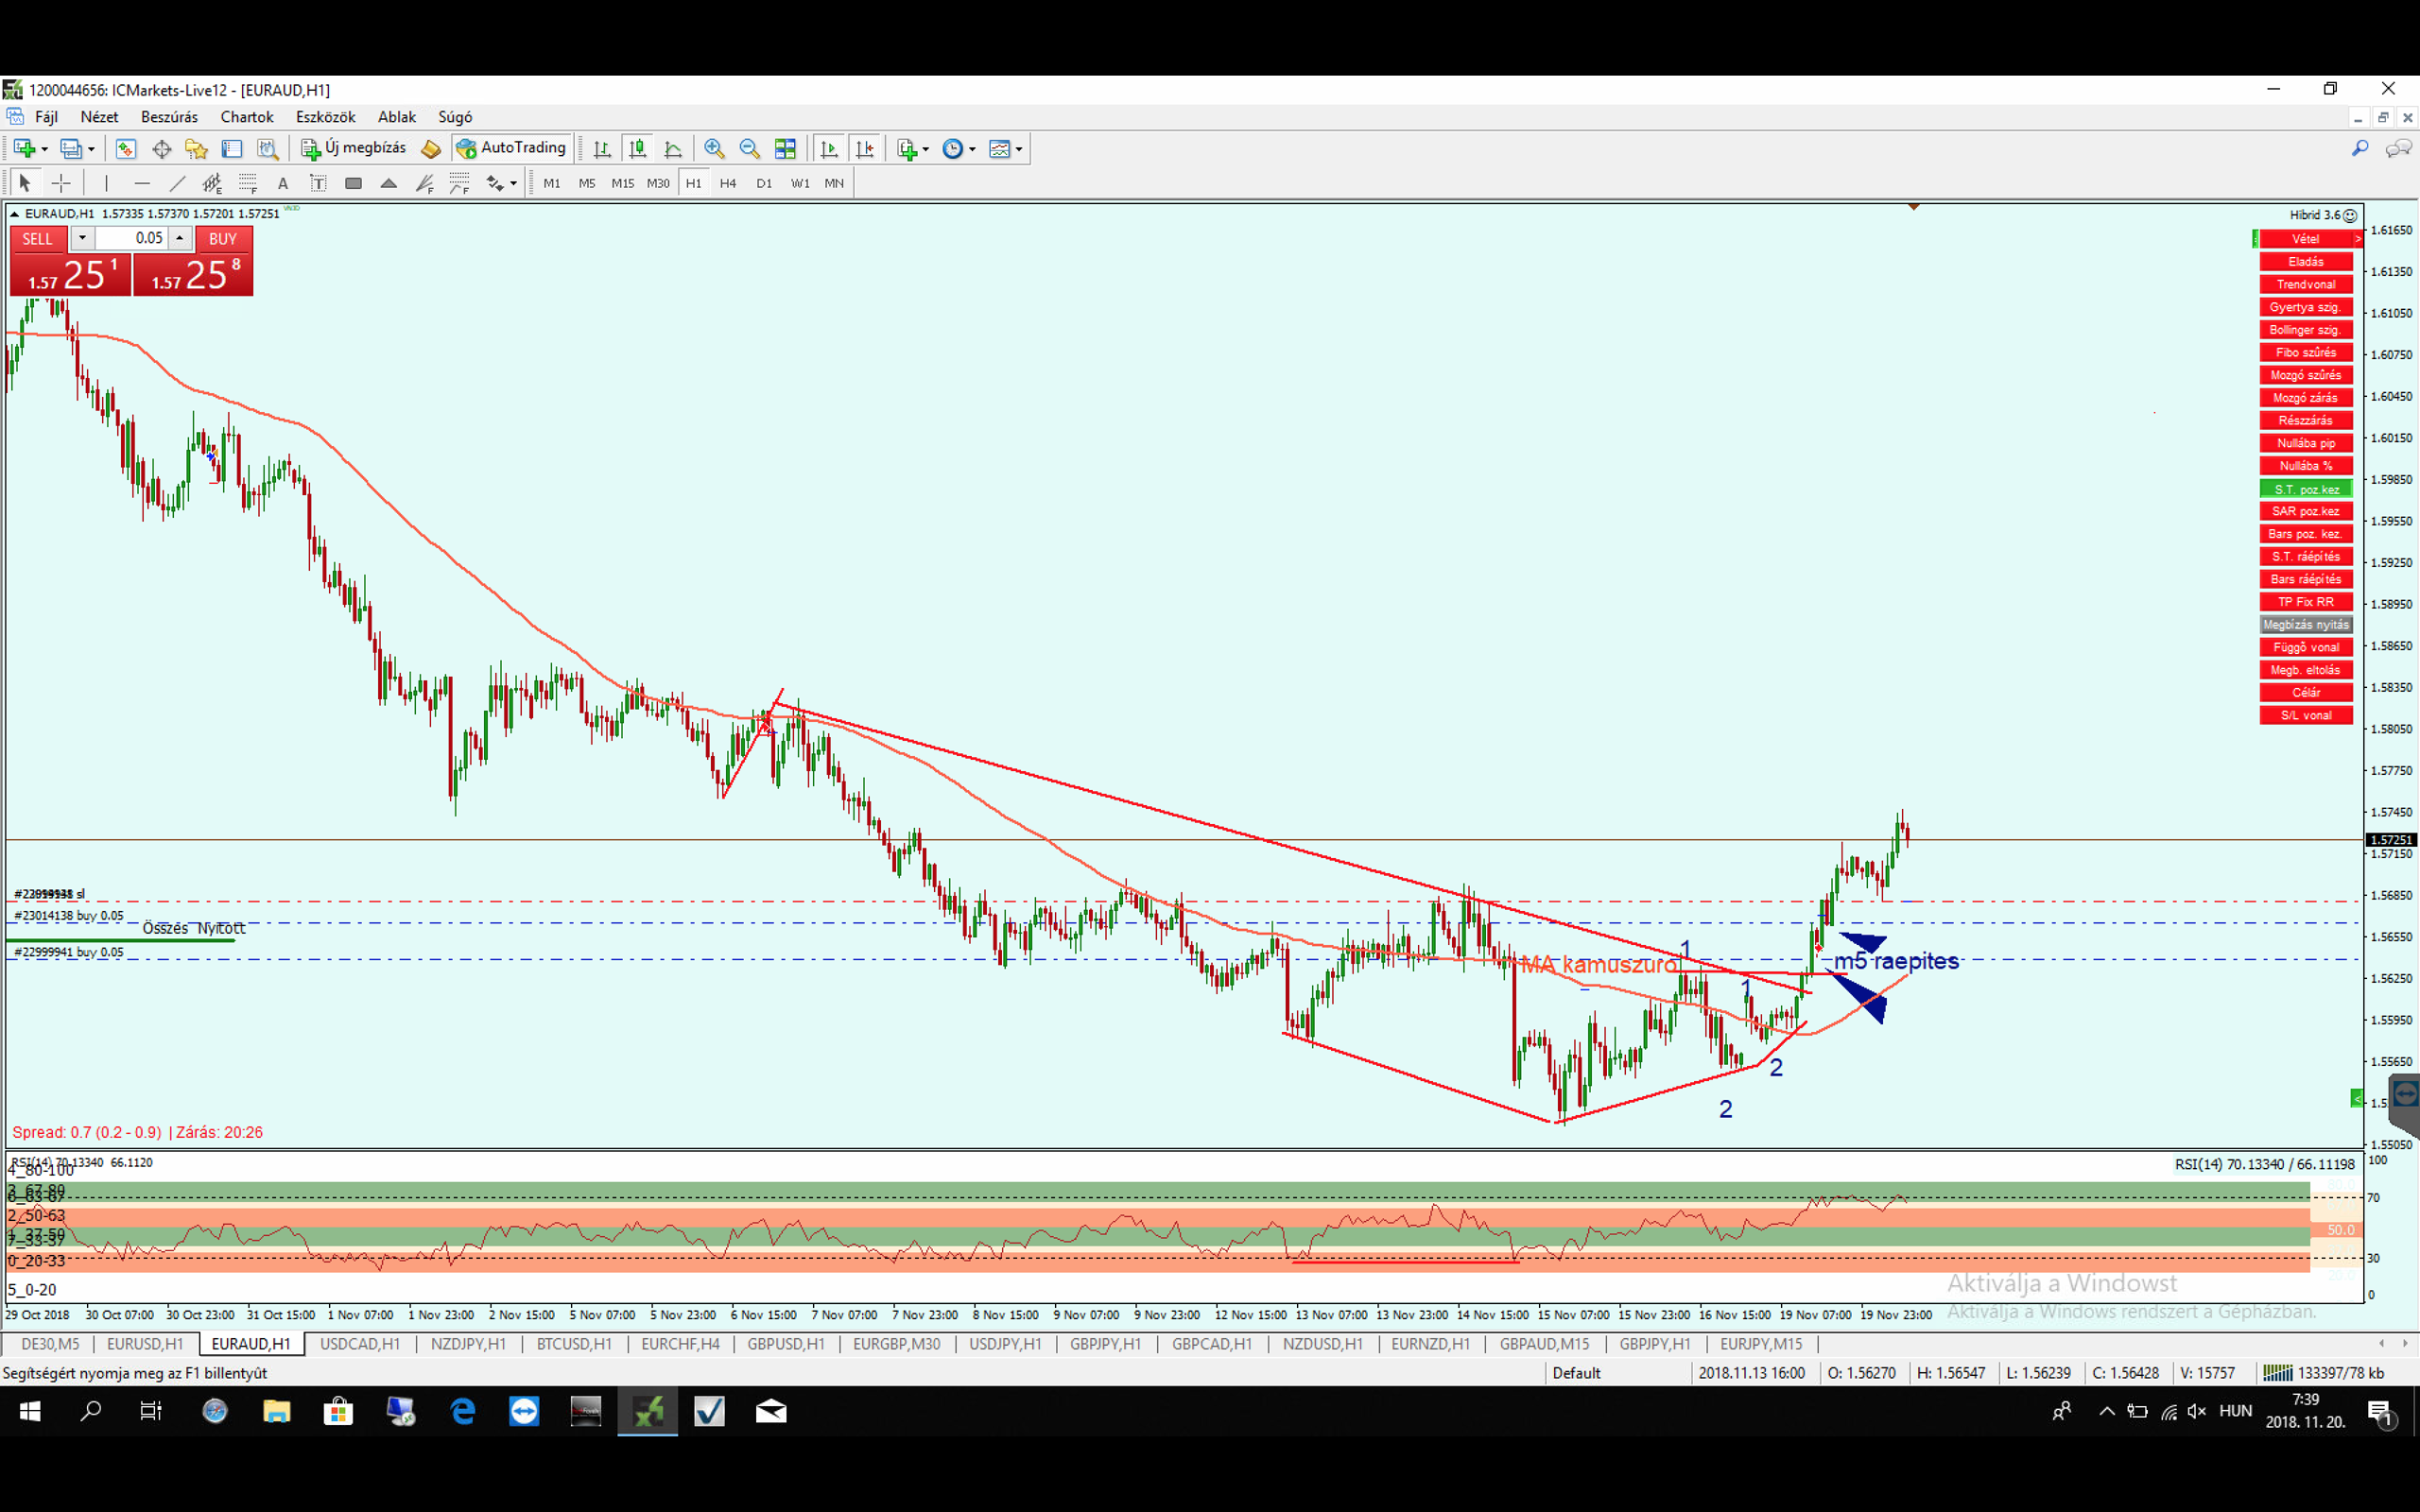Click the Új megbízás new order button

coord(355,148)
